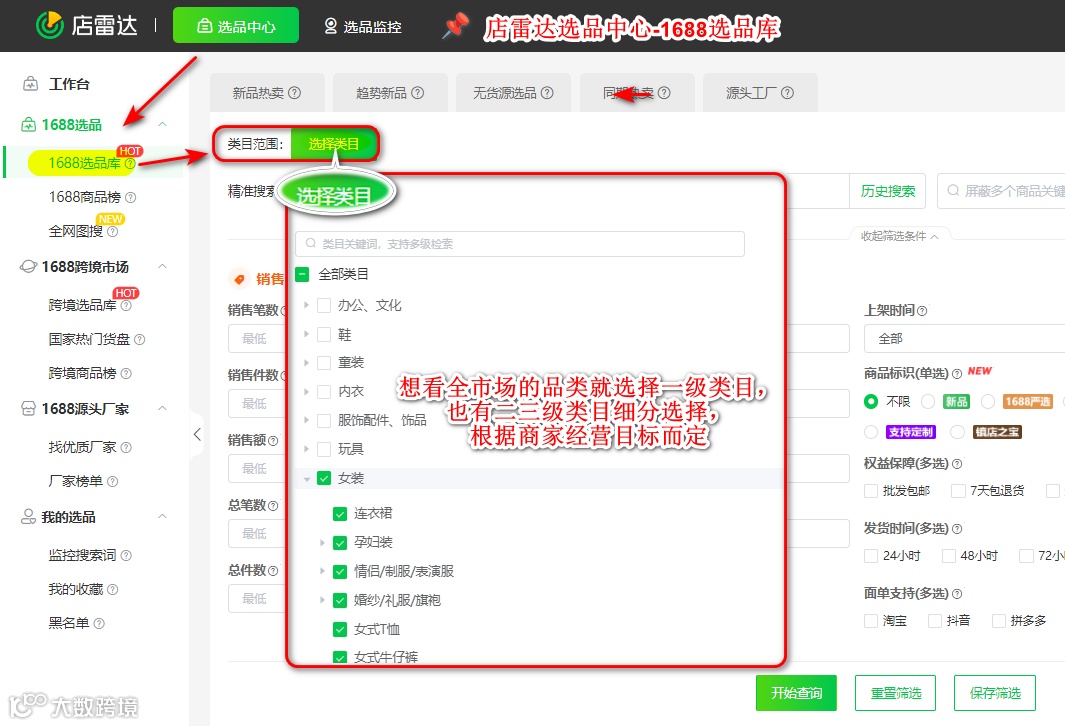Open the 趋势新品 tab
1065x726 pixels.
point(390,93)
